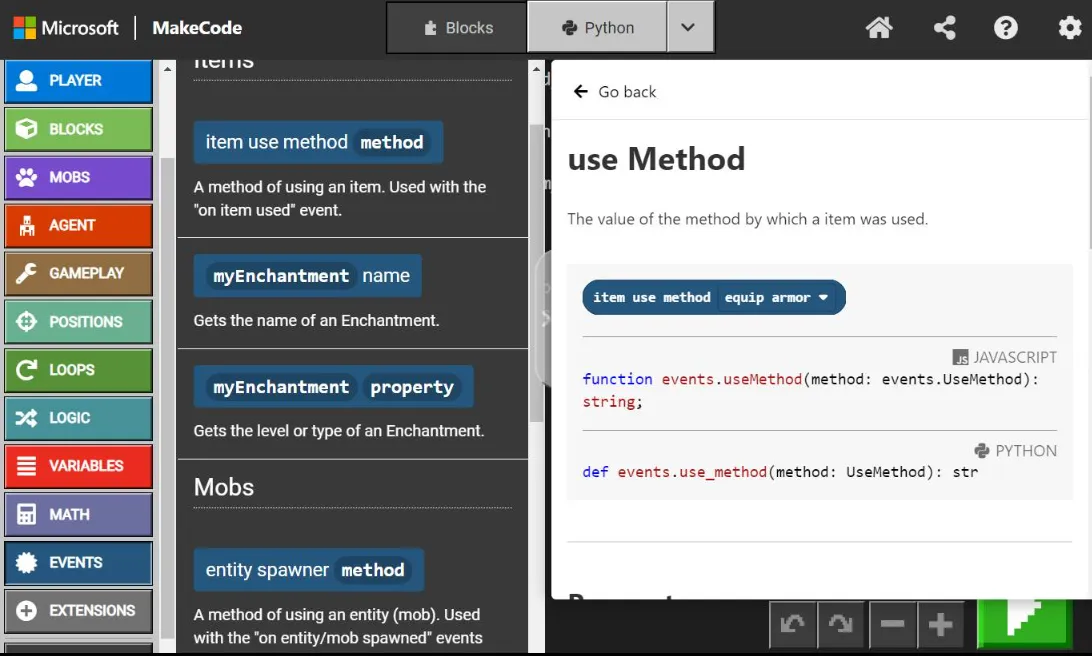
Task: Click the Go back link
Action: pos(615,92)
